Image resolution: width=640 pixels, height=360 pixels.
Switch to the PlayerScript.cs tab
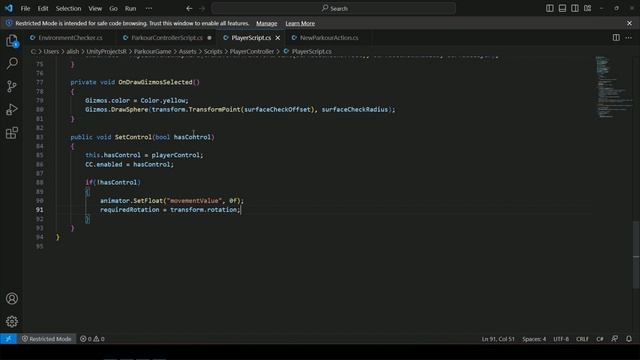tap(251, 38)
